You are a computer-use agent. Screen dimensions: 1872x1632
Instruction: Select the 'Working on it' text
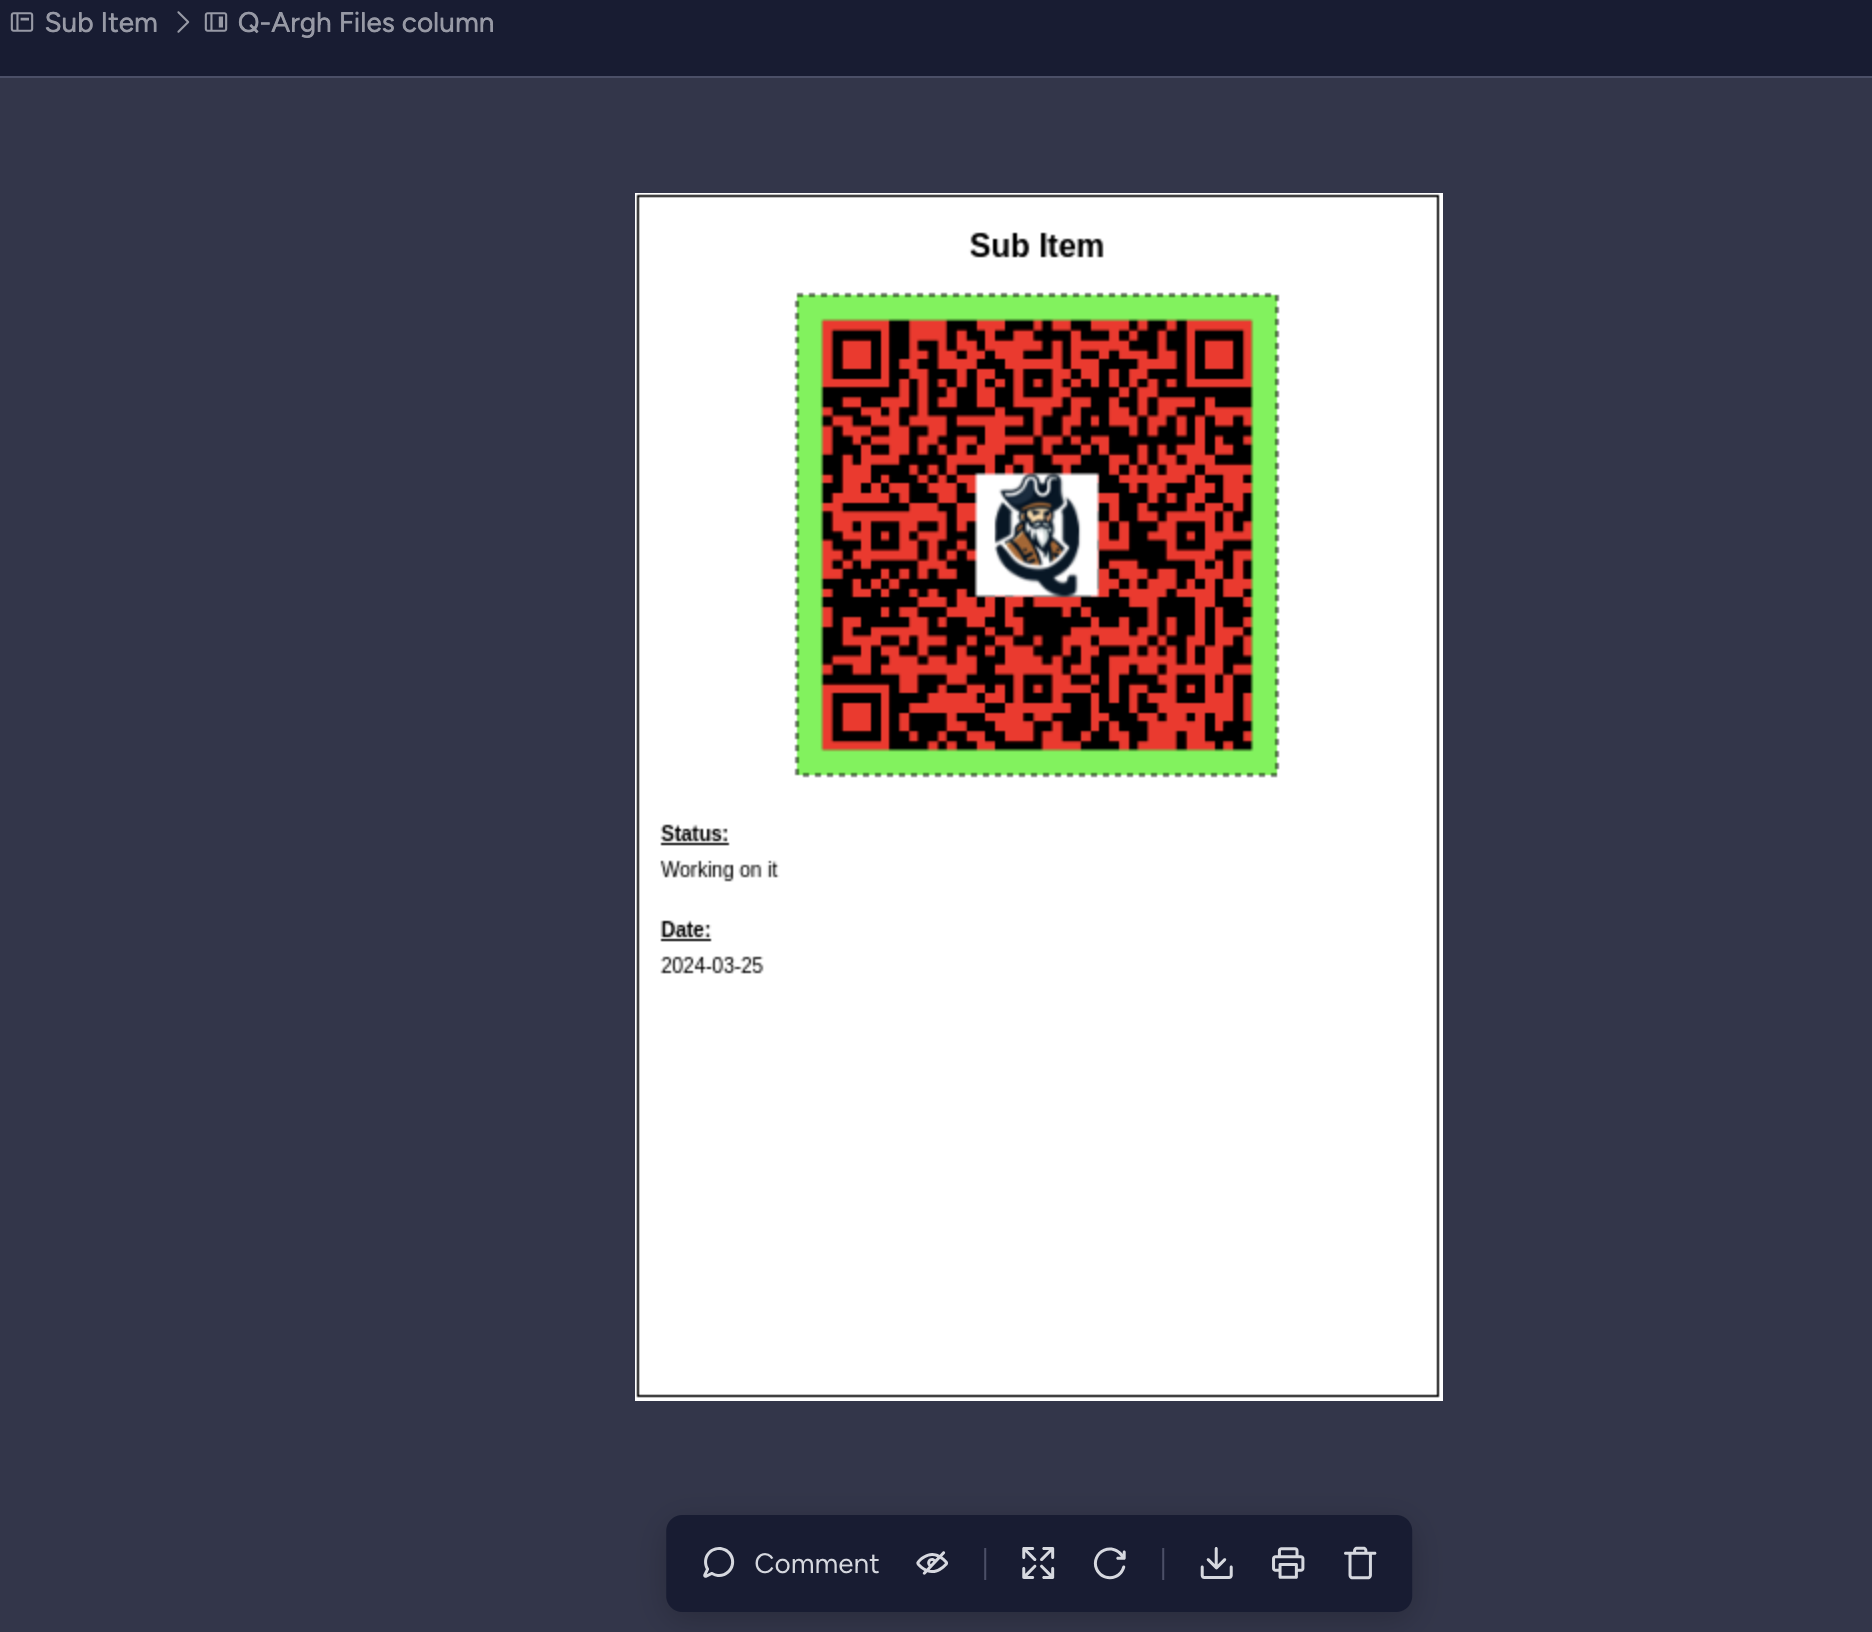click(719, 870)
